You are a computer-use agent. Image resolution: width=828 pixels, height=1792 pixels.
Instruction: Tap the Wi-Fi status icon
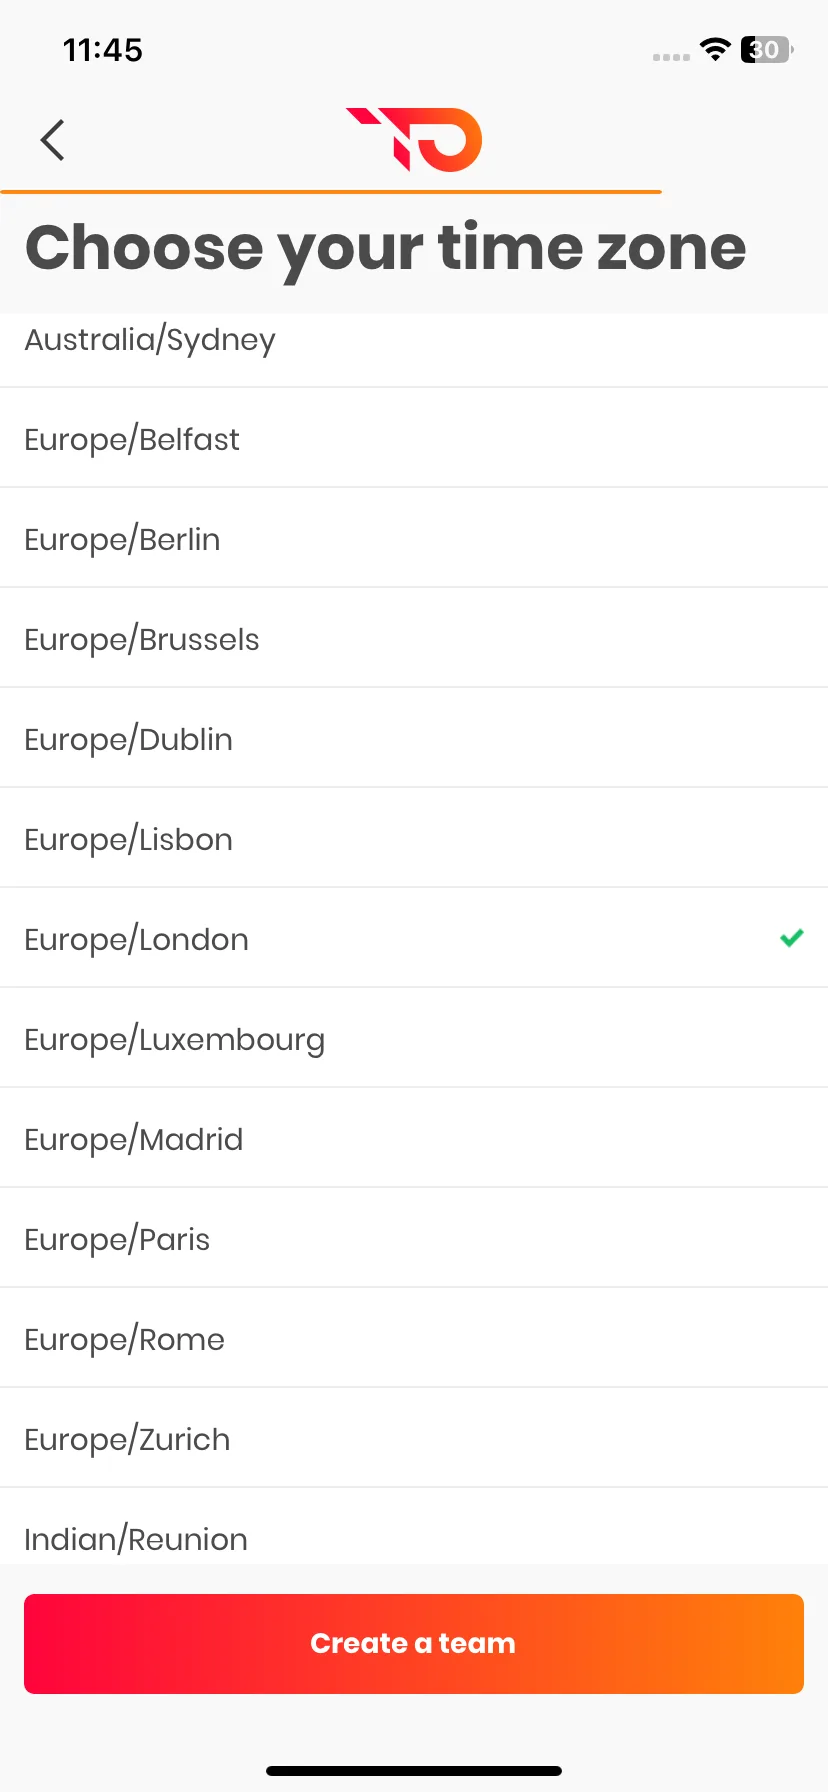715,49
